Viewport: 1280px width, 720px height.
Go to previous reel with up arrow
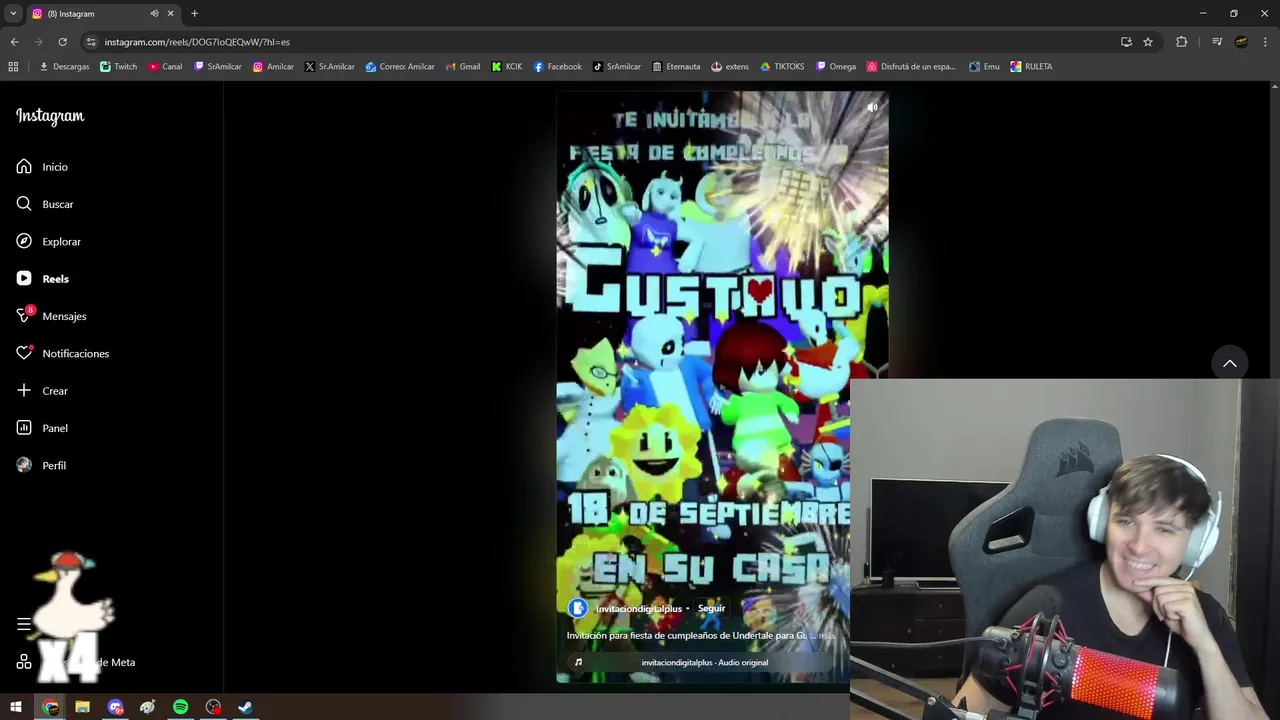point(1230,363)
